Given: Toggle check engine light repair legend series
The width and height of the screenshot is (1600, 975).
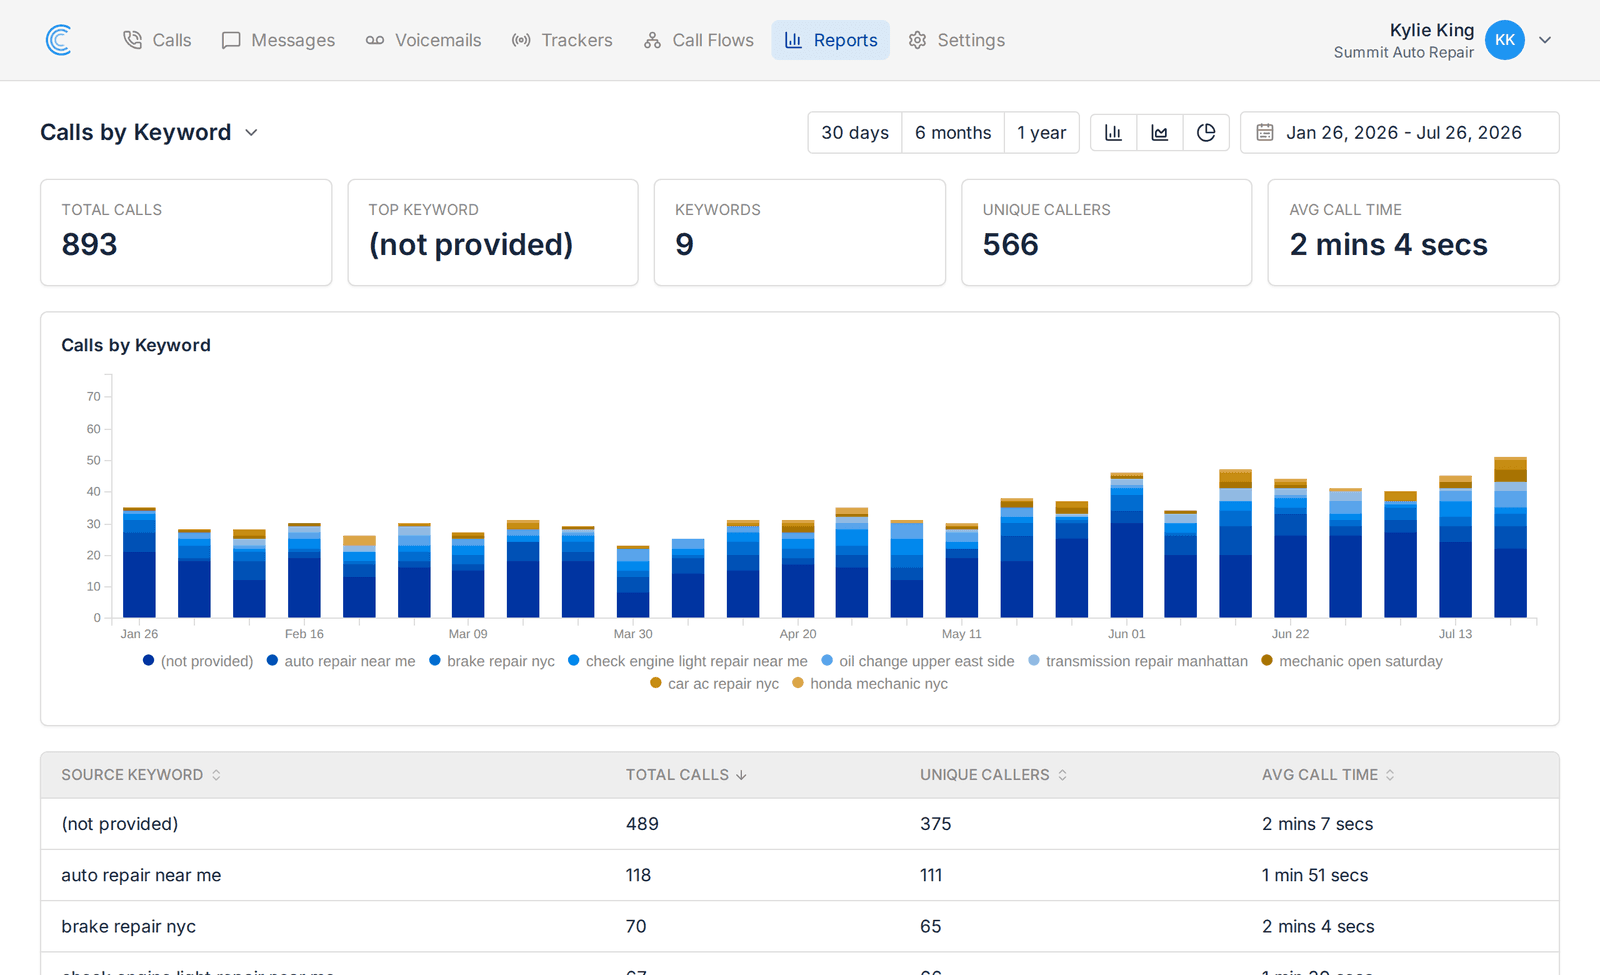Looking at the screenshot, I should pos(688,661).
